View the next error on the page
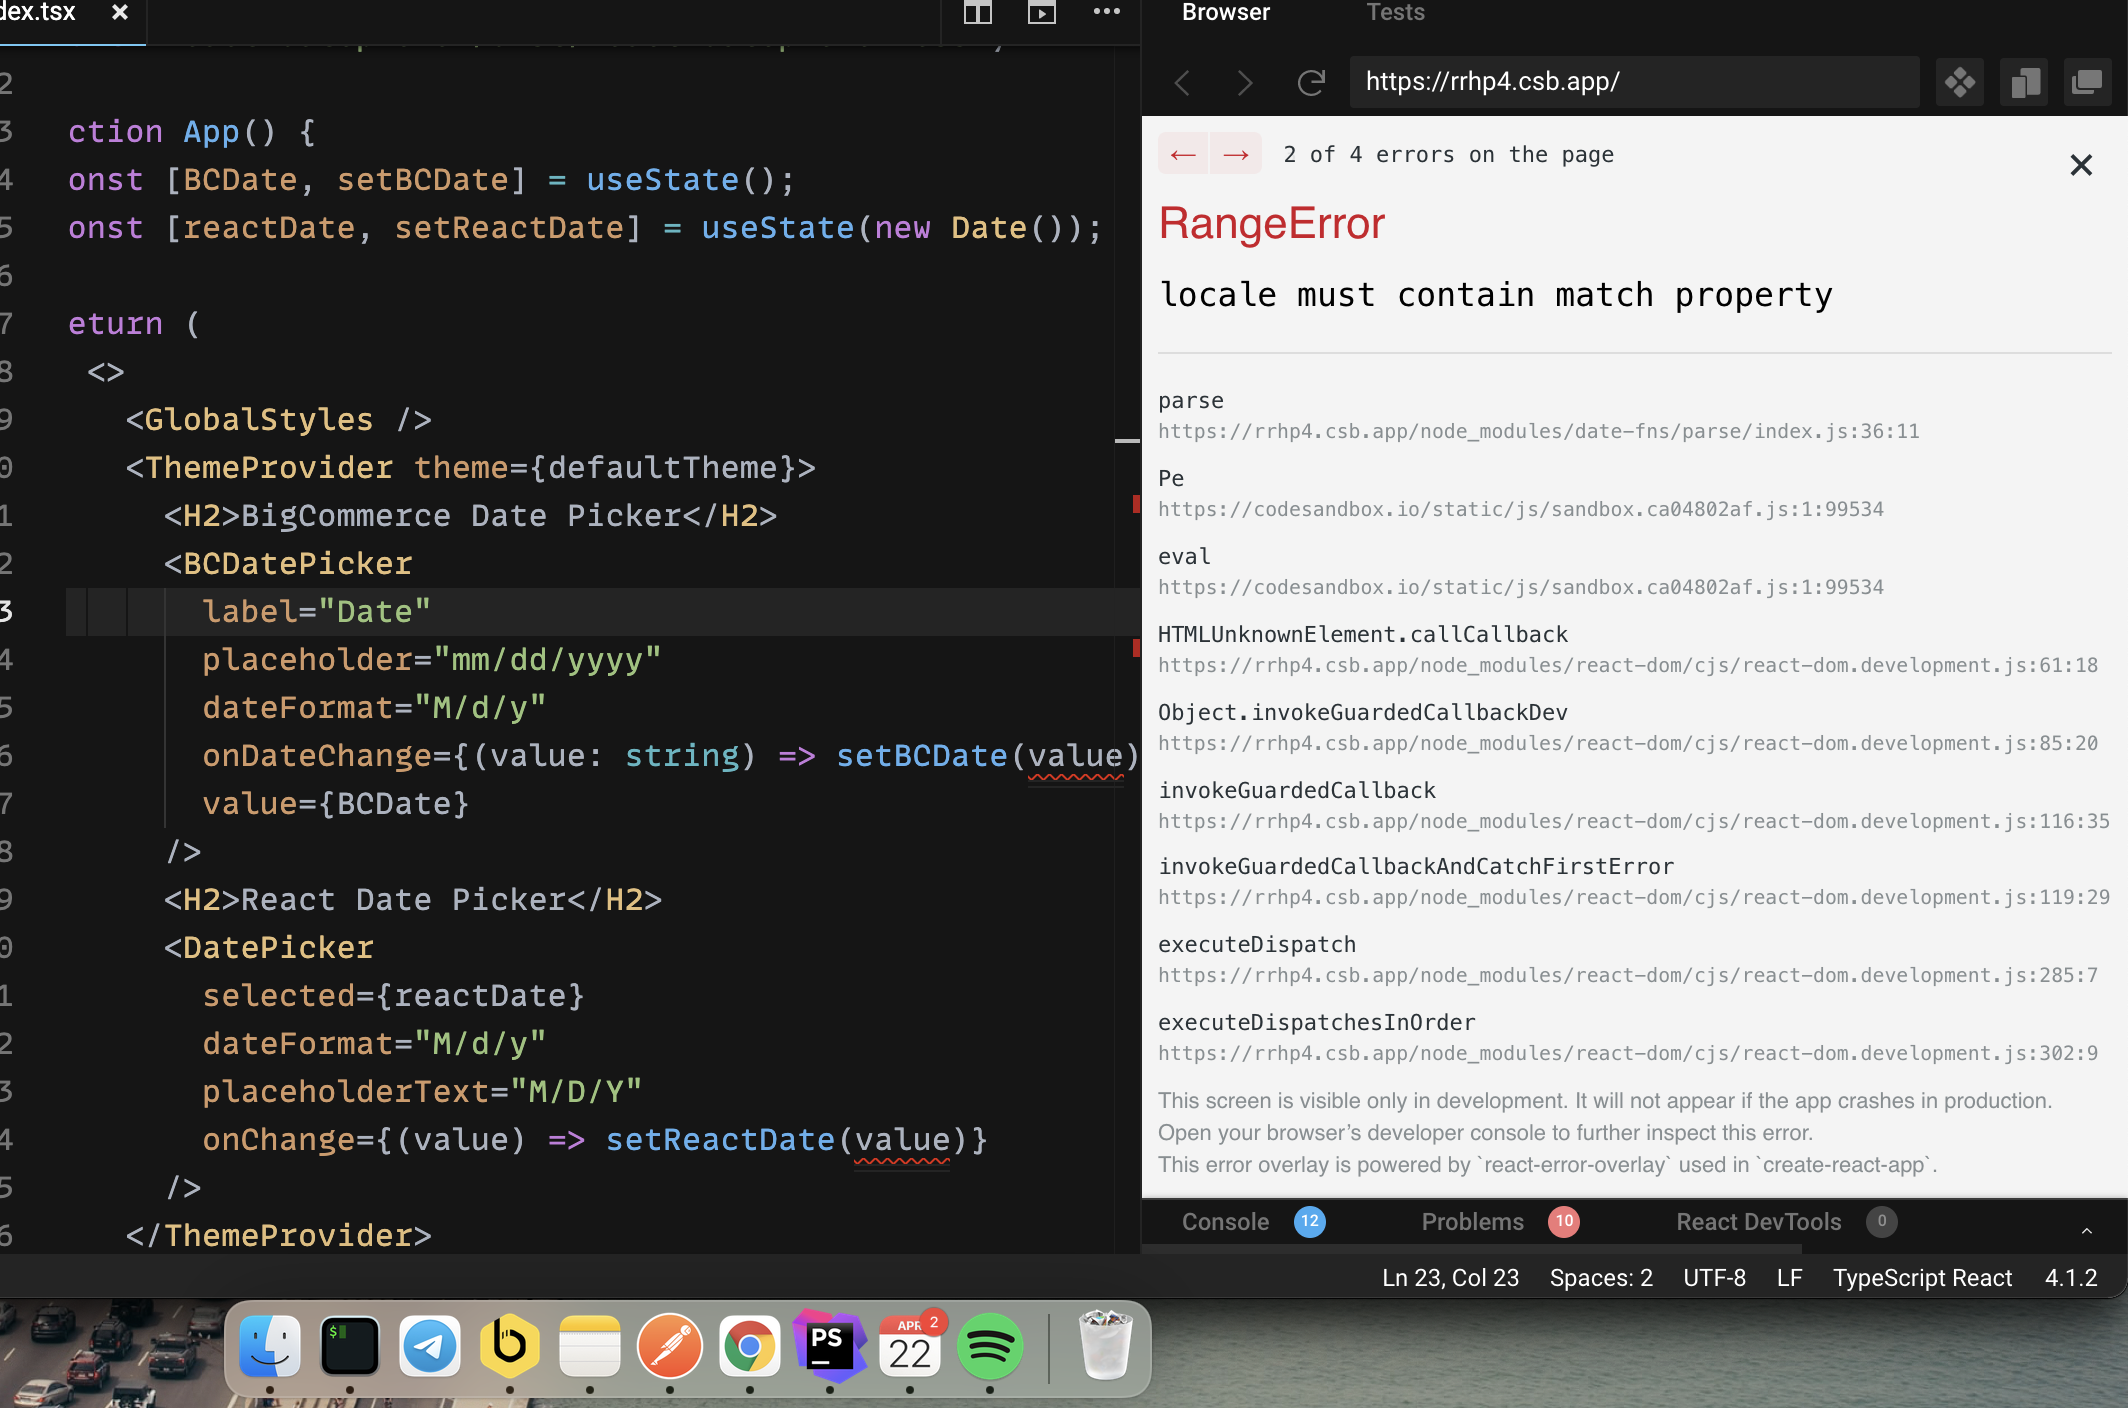 coord(1236,154)
